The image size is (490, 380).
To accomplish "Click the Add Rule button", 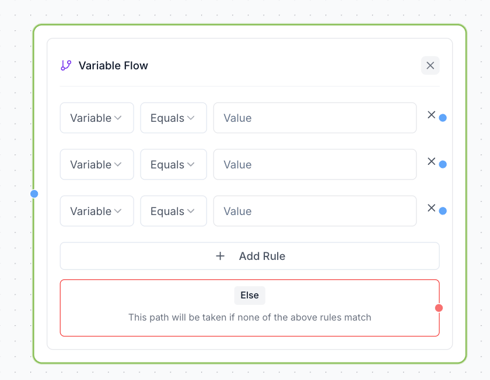I will tap(250, 256).
